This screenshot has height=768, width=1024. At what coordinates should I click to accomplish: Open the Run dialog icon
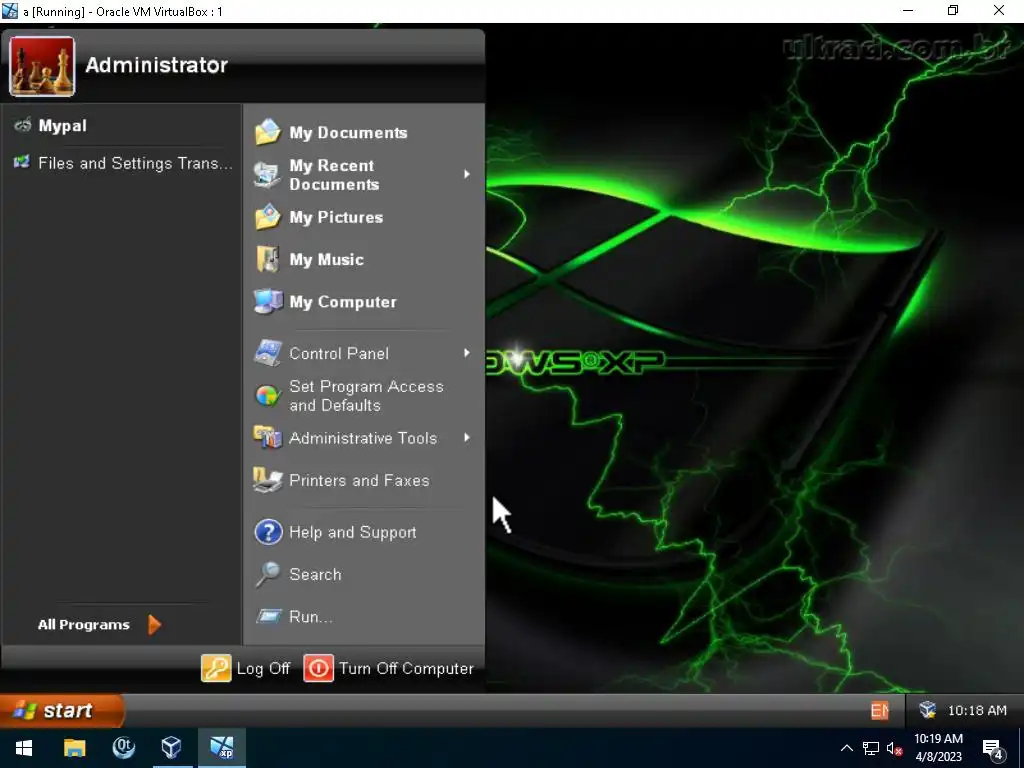(268, 616)
